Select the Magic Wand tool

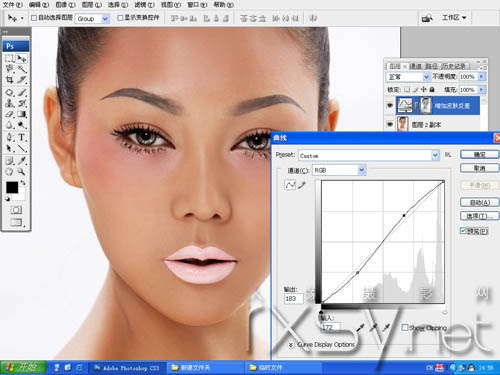22,69
